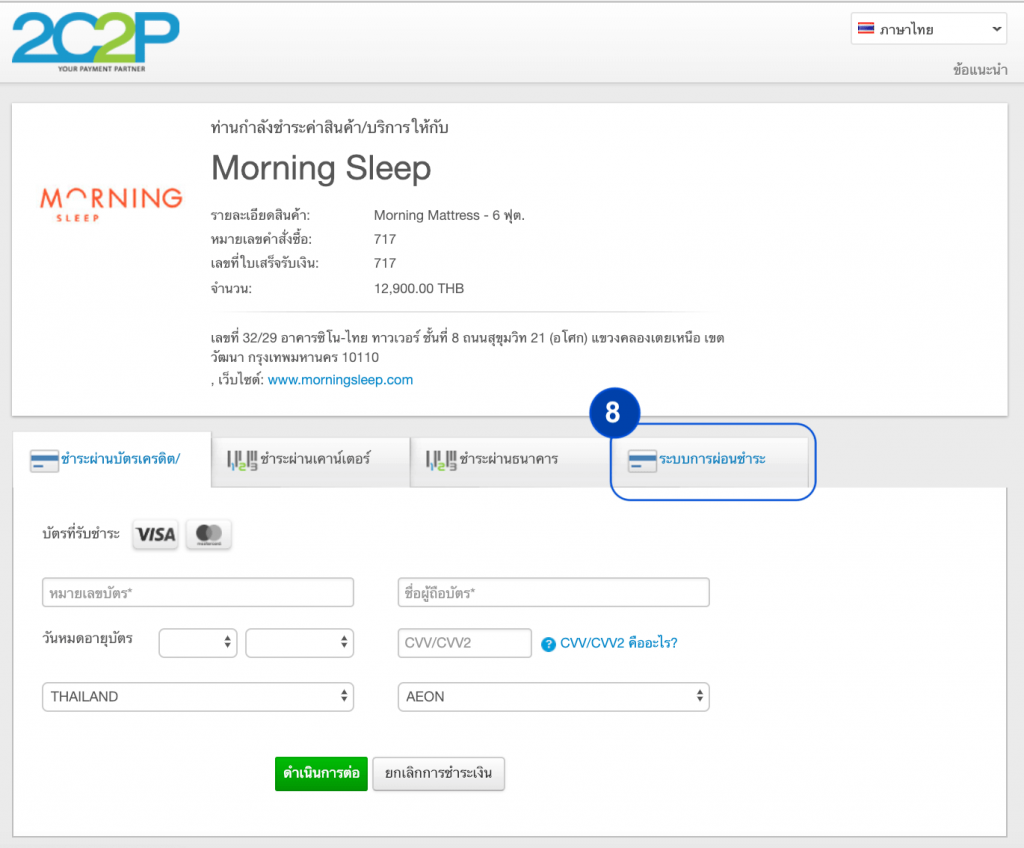Focus the หมายเลขบัตร card number field

pos(198,593)
